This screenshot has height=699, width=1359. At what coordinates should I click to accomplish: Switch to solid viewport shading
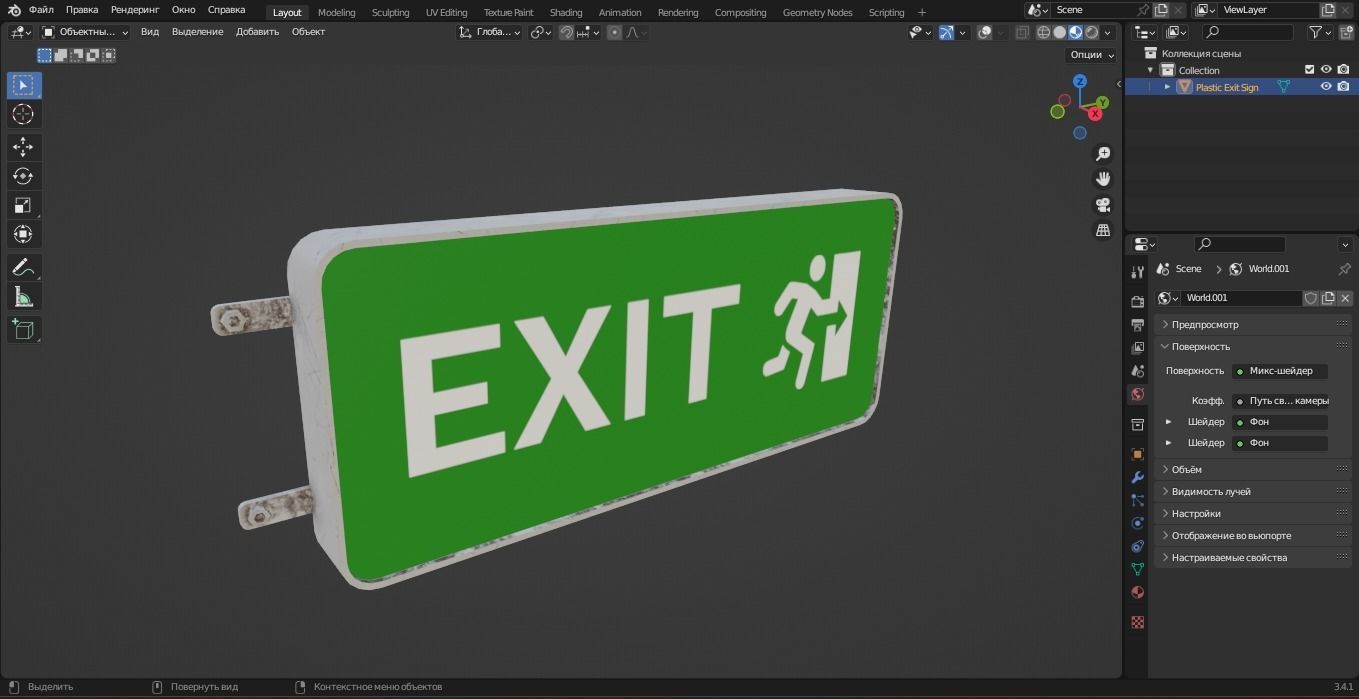[x=1060, y=32]
